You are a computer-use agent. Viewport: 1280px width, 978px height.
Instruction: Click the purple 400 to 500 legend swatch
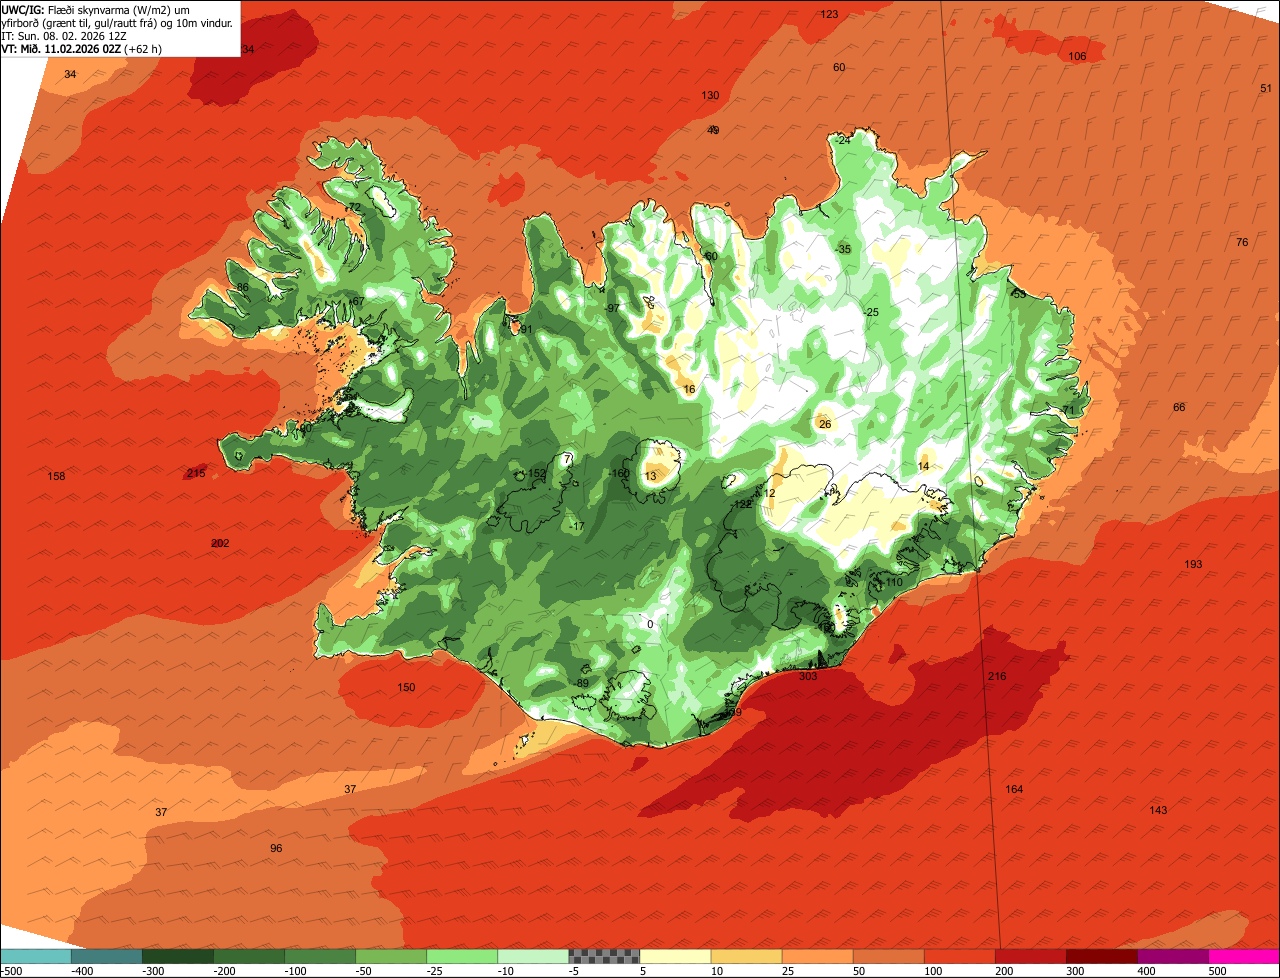click(x=1172, y=956)
